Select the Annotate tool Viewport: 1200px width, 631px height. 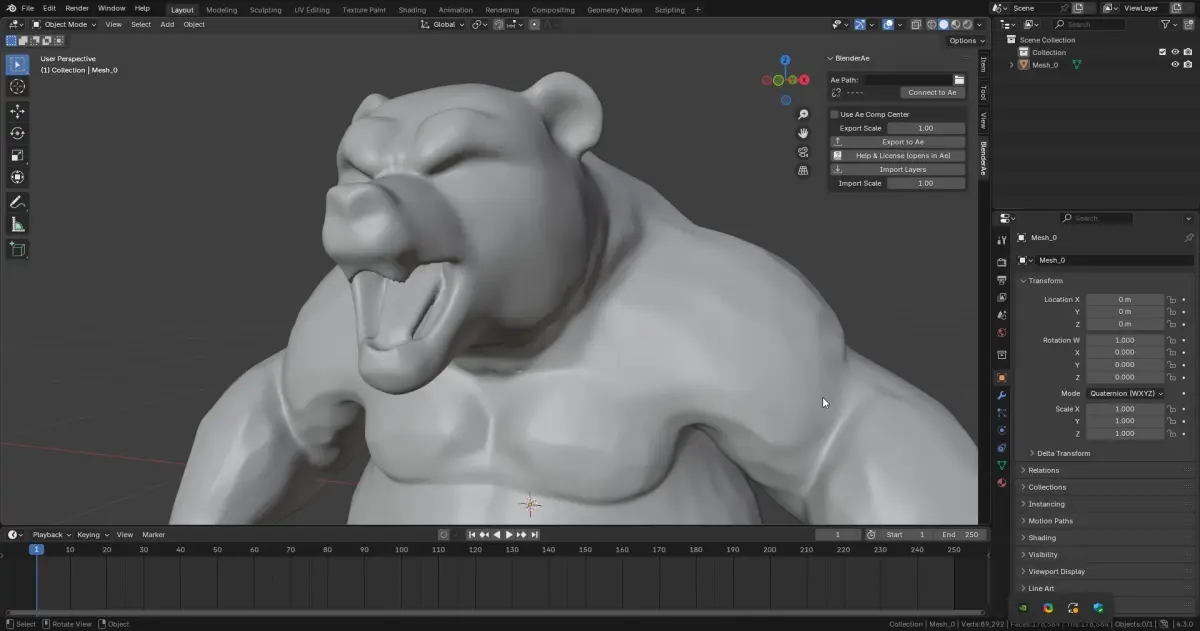[17, 202]
